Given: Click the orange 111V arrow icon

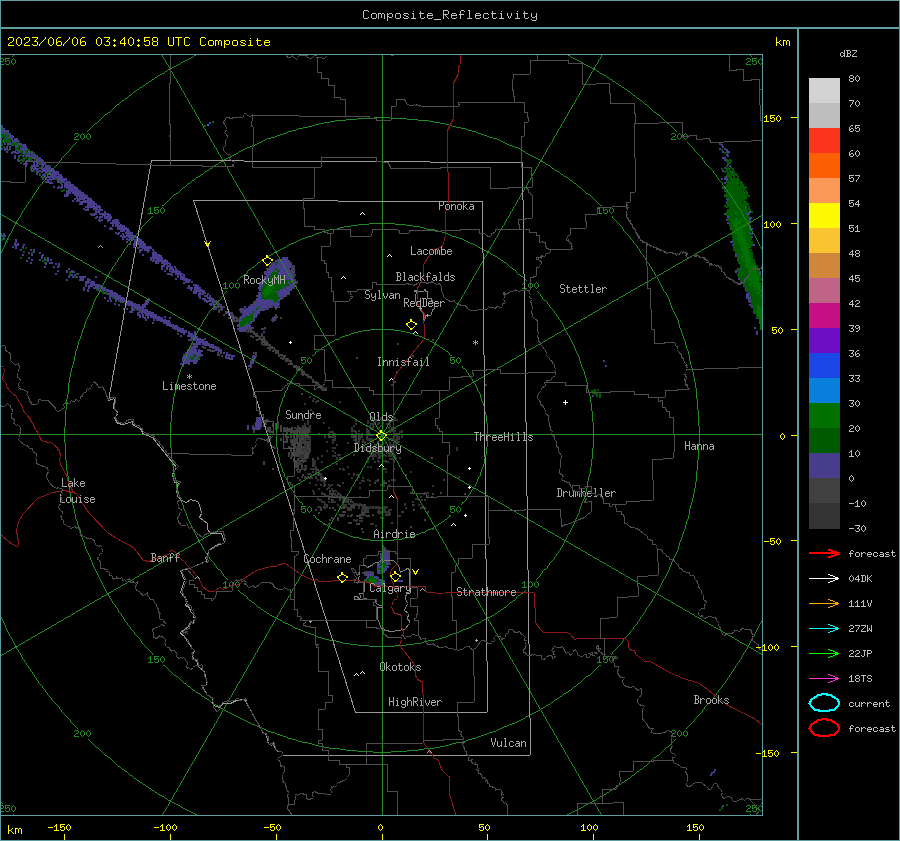Looking at the screenshot, I should (824, 603).
